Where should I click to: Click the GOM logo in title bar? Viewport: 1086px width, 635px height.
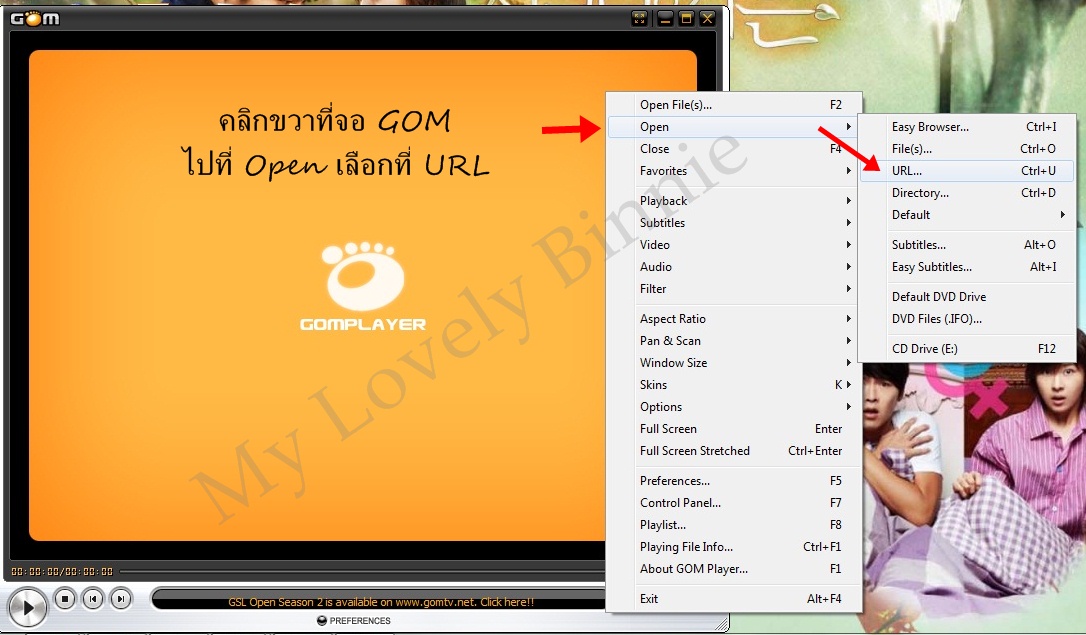coord(35,19)
